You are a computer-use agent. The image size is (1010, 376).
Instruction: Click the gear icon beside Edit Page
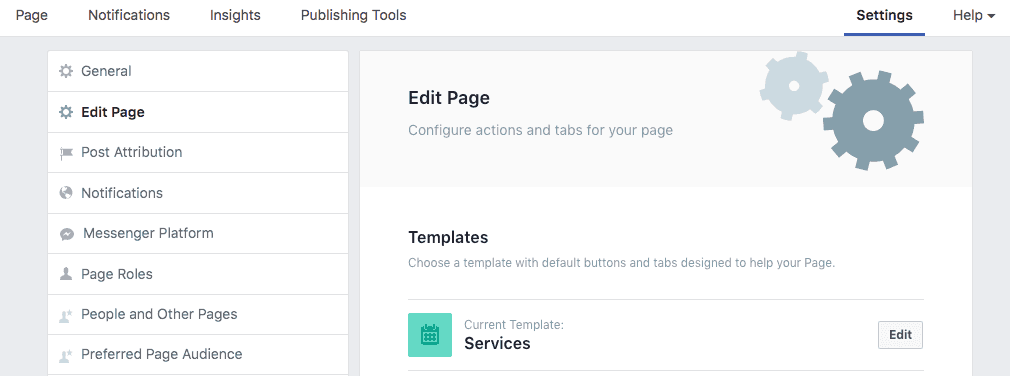tap(66, 112)
